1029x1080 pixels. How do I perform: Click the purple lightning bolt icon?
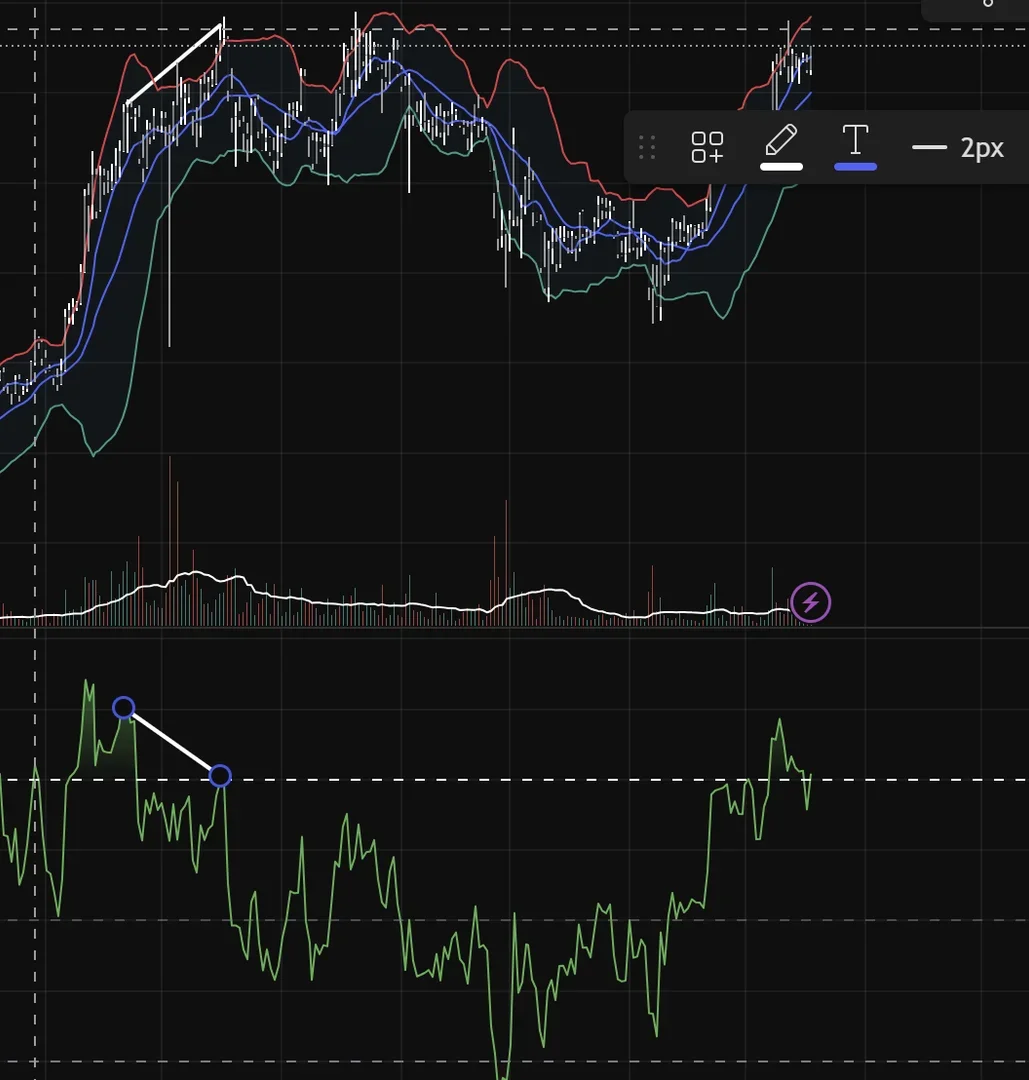[811, 603]
